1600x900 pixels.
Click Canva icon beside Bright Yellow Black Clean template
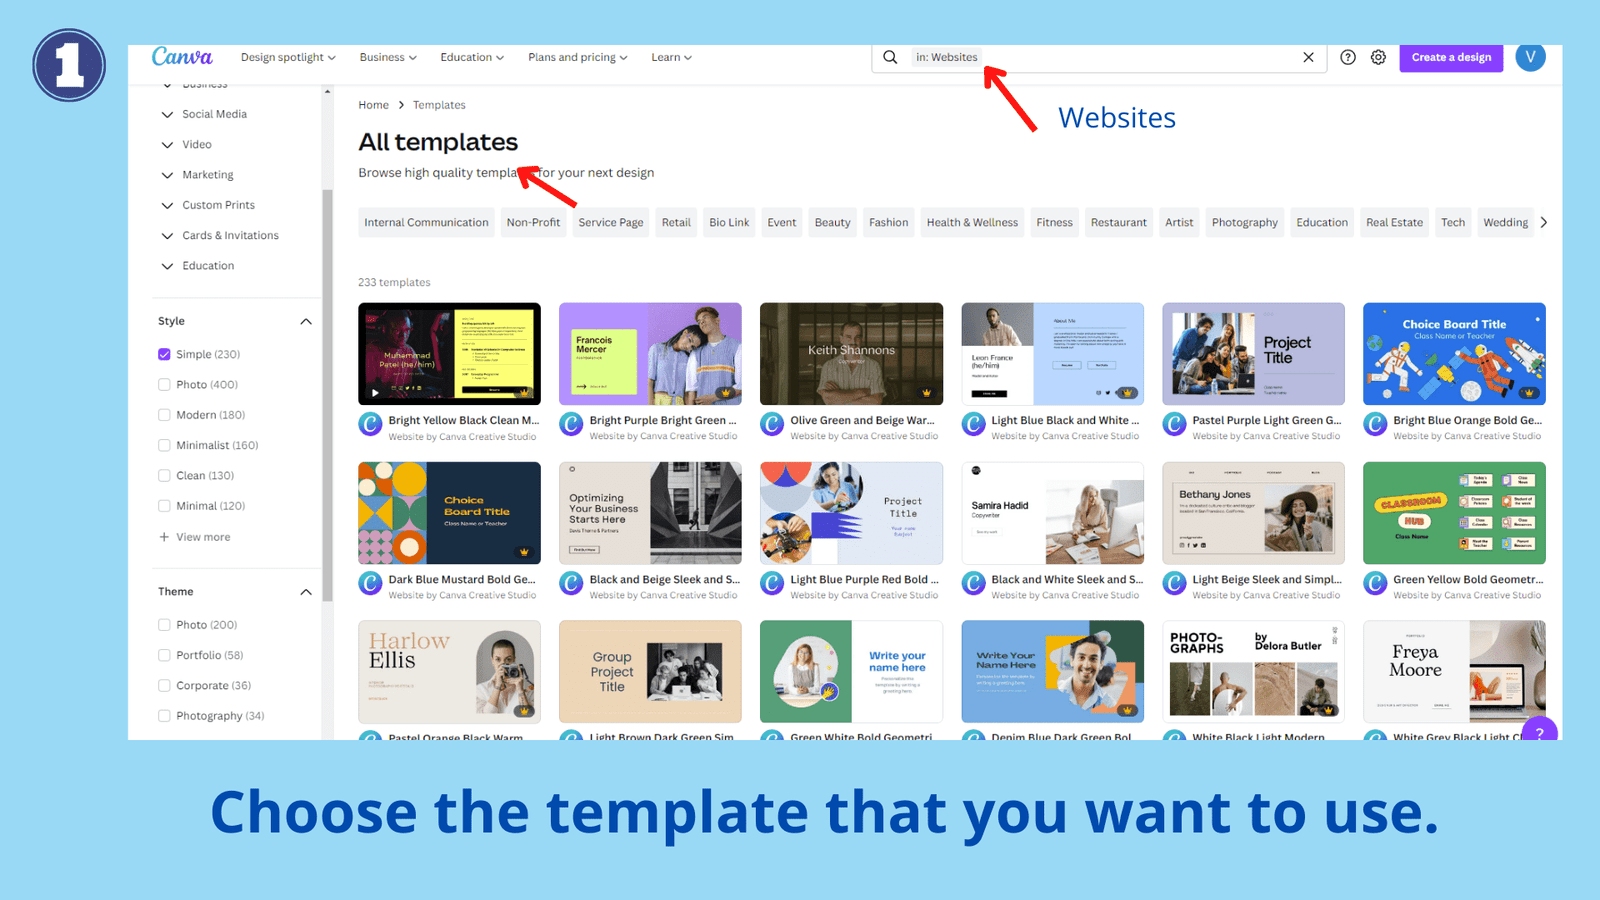[x=370, y=425]
